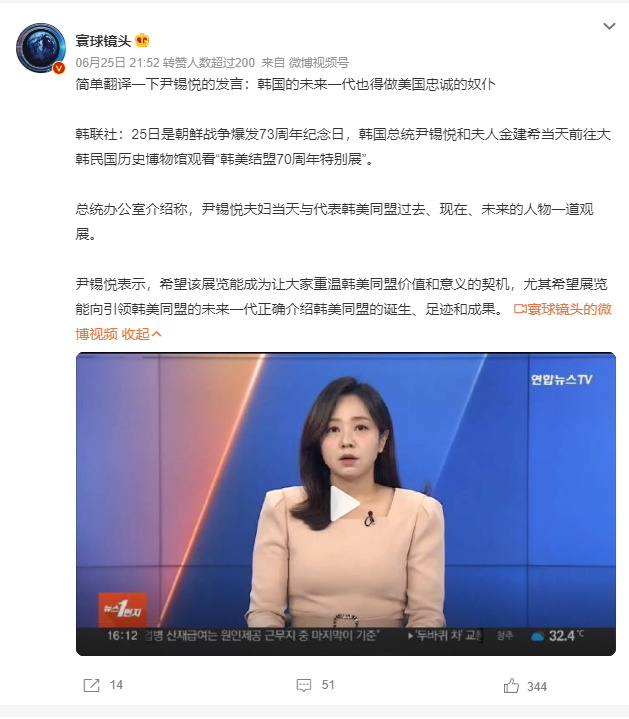Click the 寰球镜头 username
The width and height of the screenshot is (629, 719).
(104, 41)
